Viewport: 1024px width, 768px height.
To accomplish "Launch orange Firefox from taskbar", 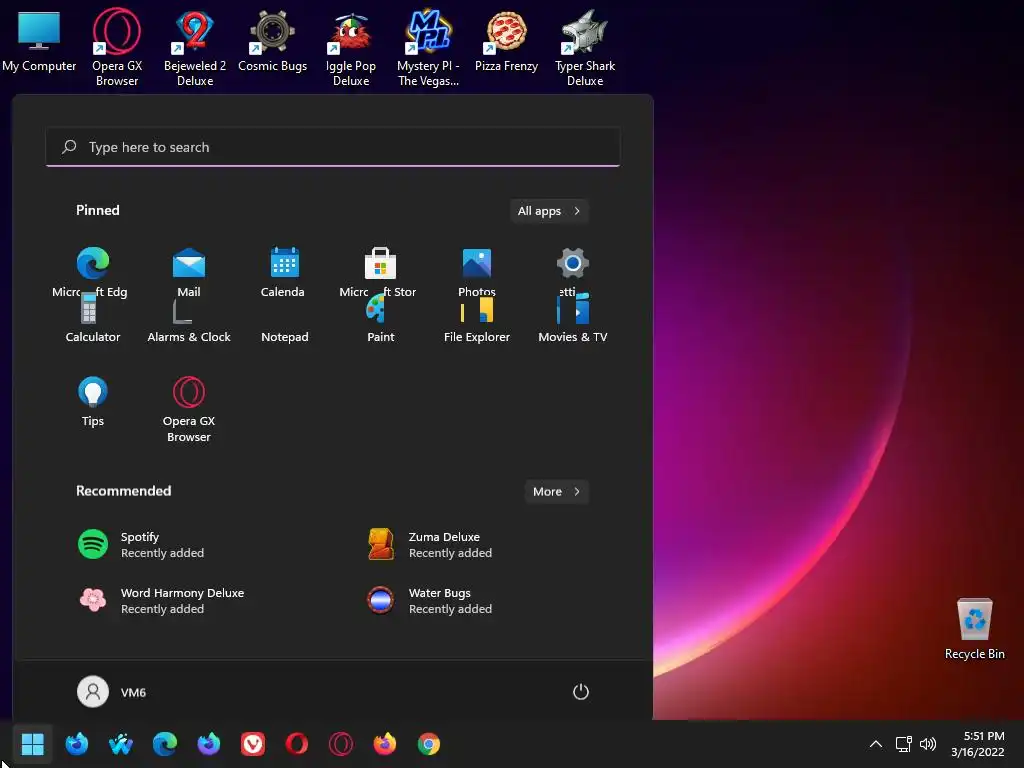I will pos(385,744).
